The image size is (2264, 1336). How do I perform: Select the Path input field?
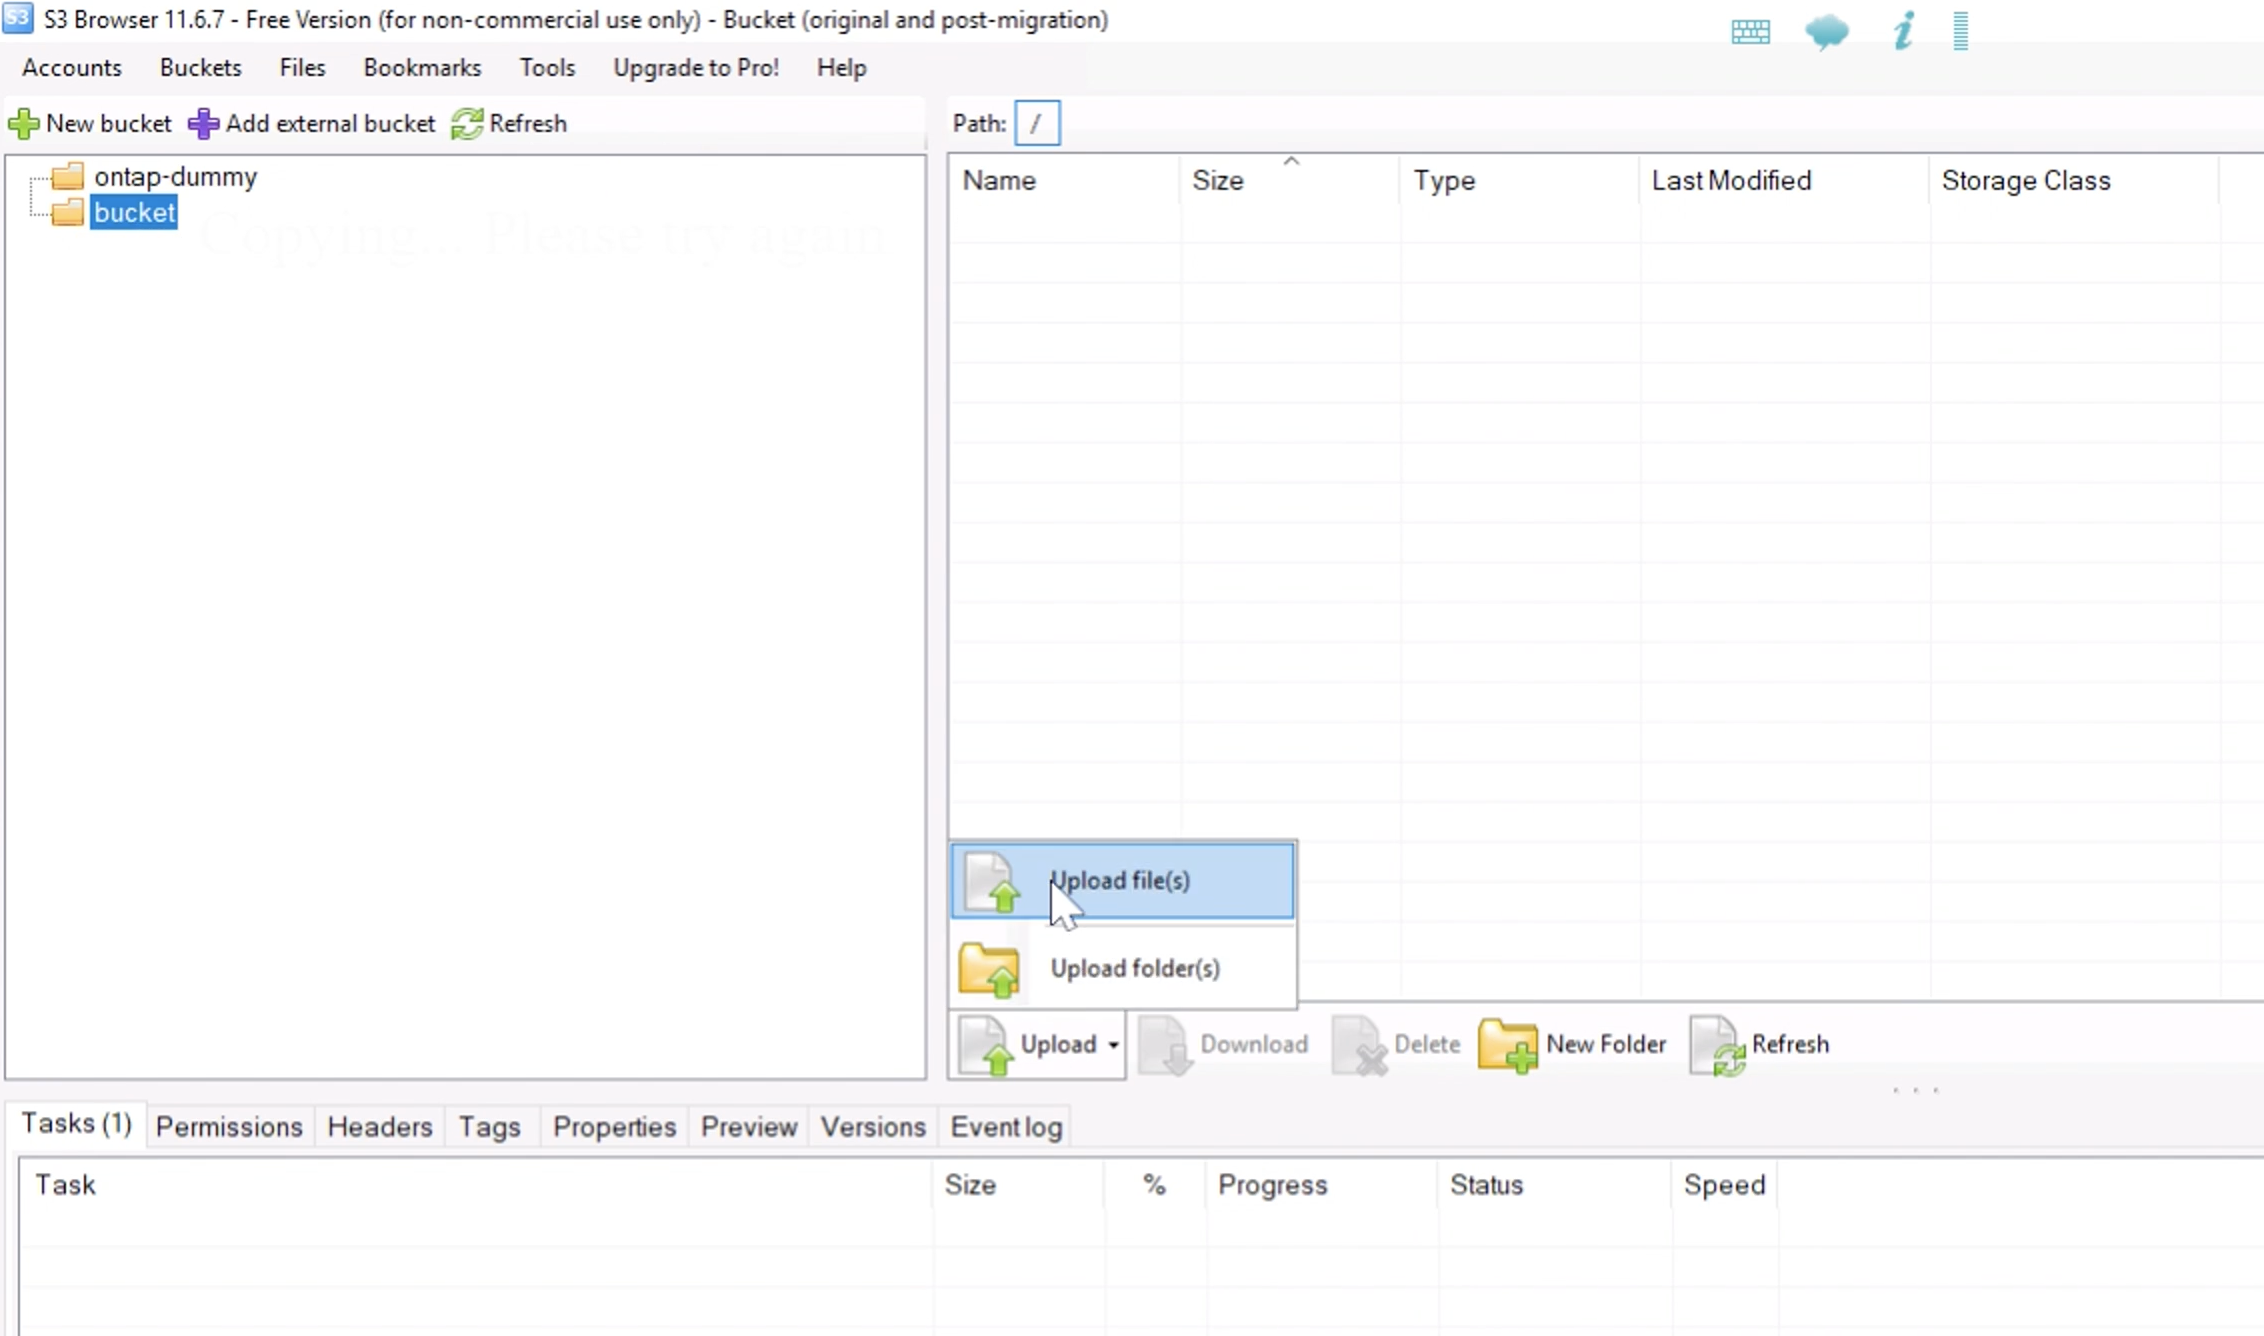(x=1037, y=122)
